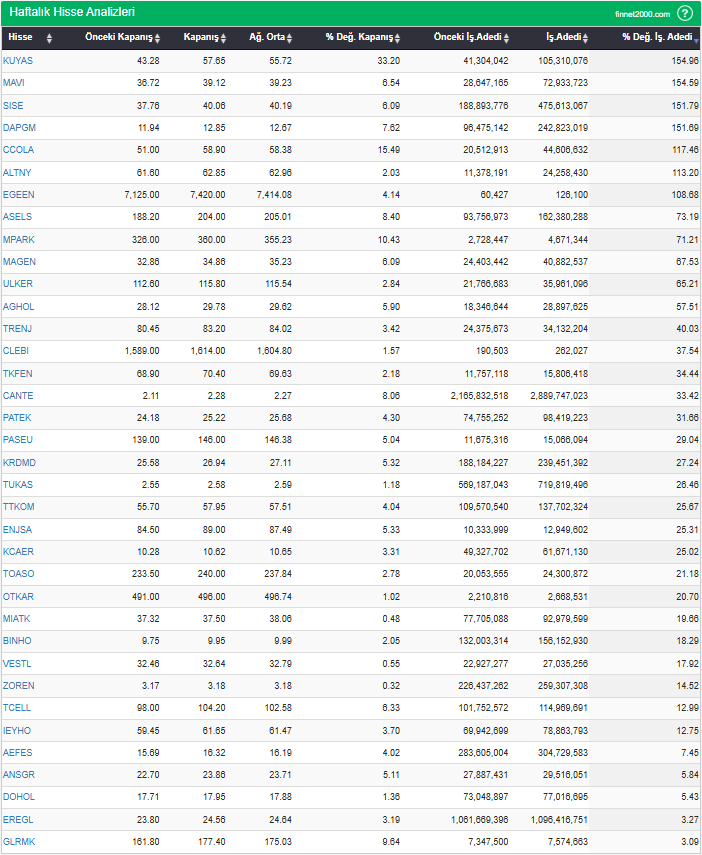Screen dimensions: 702x855
Task: Click the sort arrows beside Hisse column
Action: pyautogui.click(x=50, y=38)
